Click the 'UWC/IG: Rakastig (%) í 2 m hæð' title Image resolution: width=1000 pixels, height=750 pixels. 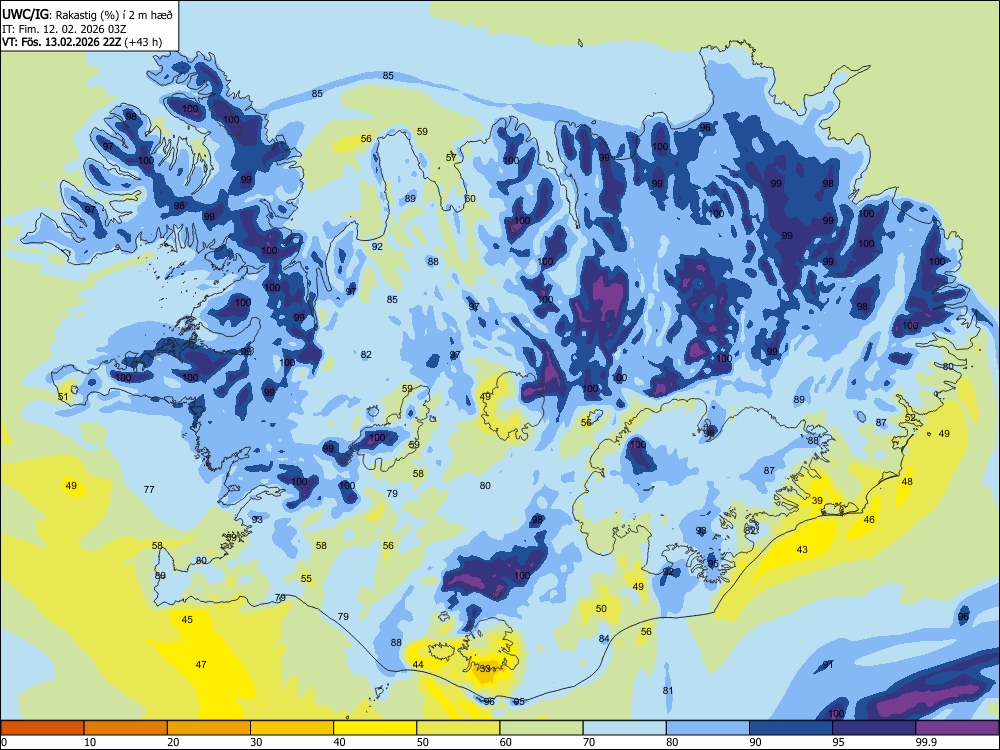pyautogui.click(x=87, y=14)
